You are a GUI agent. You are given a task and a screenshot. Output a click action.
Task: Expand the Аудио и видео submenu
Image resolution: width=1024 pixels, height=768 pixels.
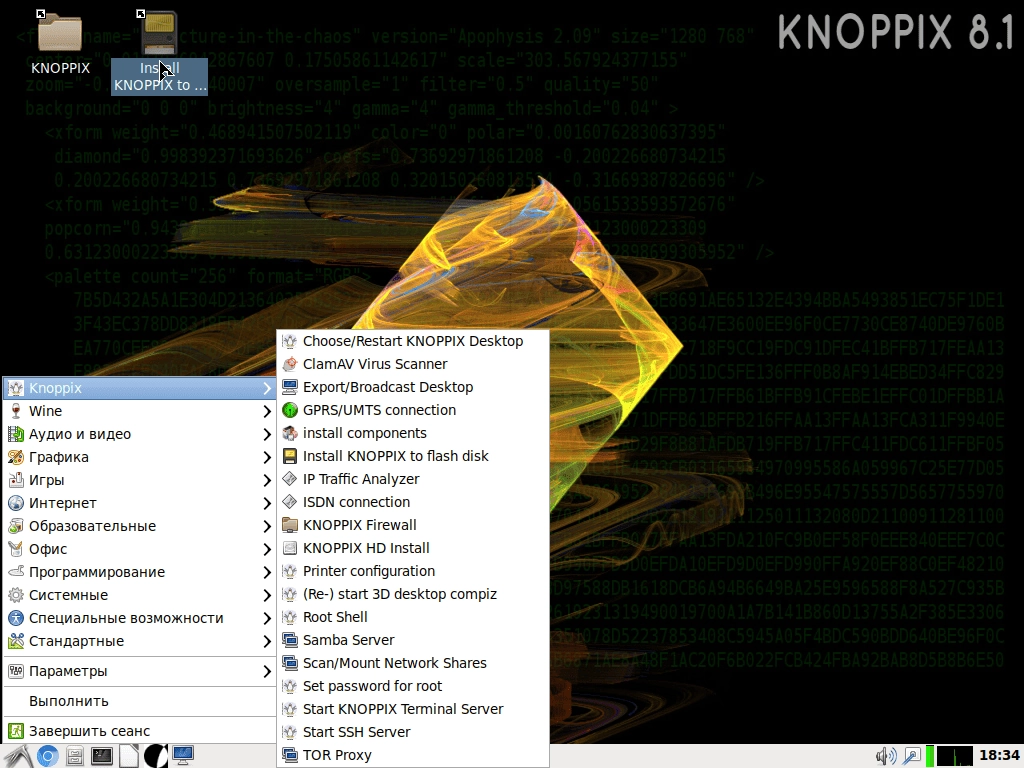coord(139,434)
